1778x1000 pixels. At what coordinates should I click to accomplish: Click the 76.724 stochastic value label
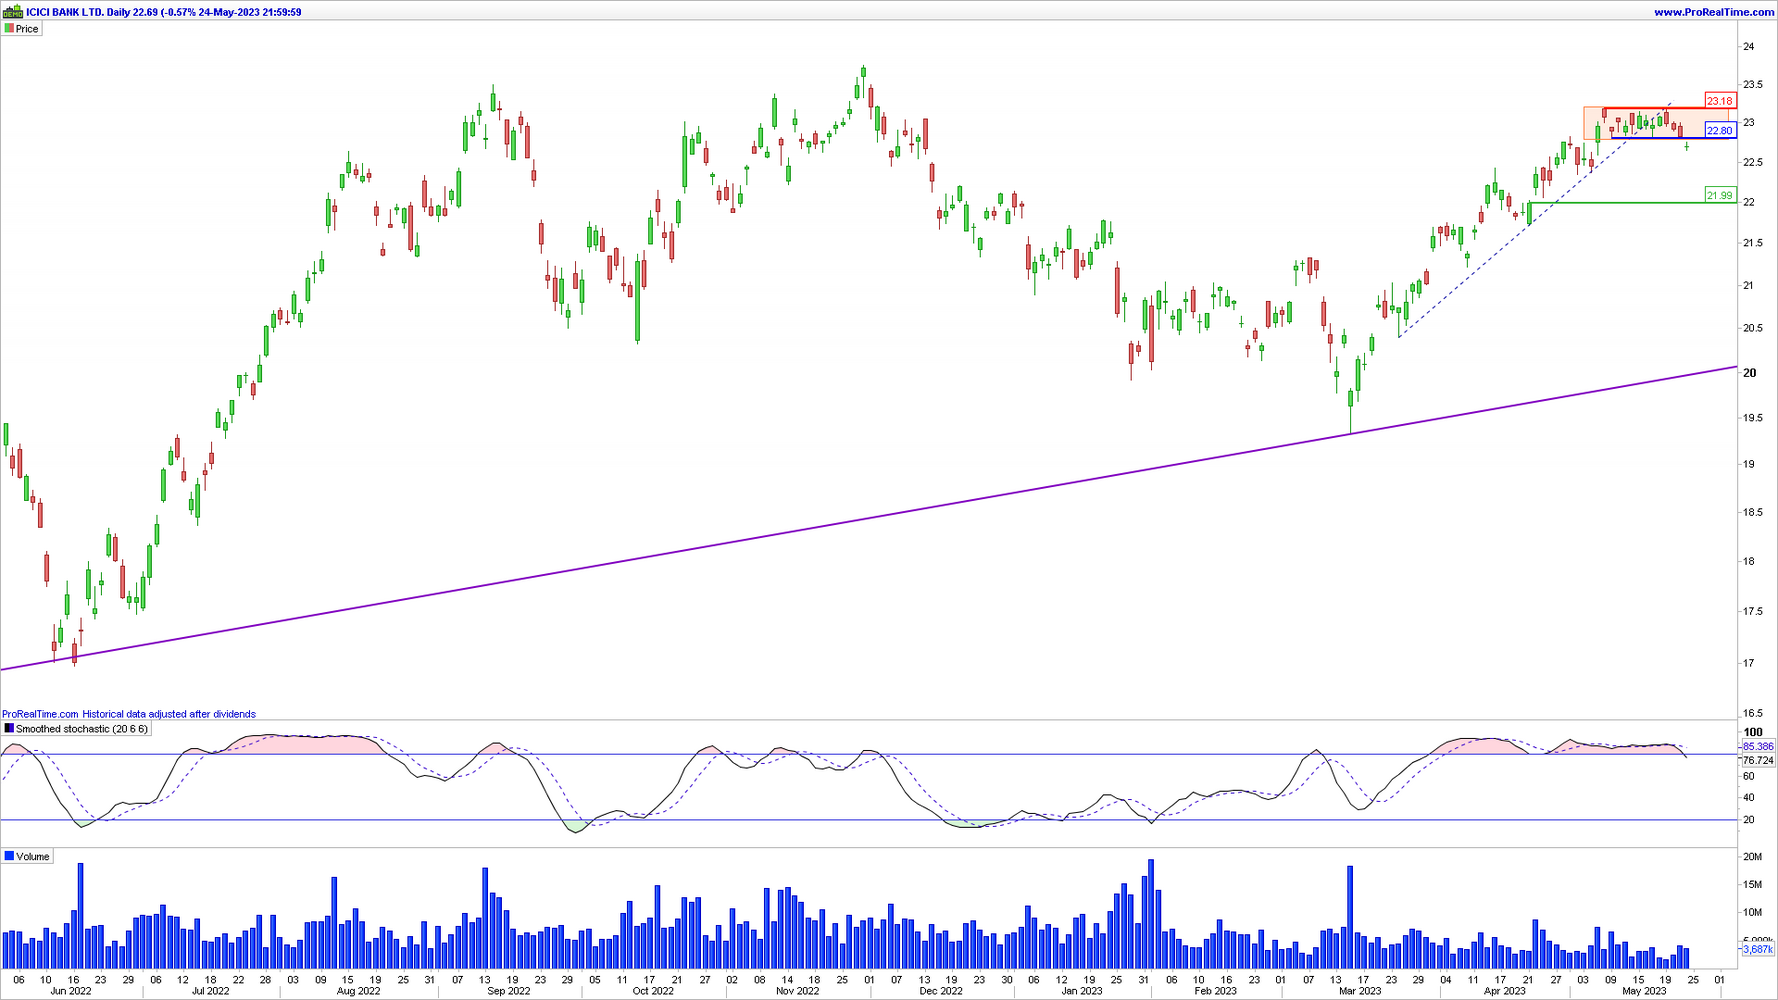tap(1758, 761)
